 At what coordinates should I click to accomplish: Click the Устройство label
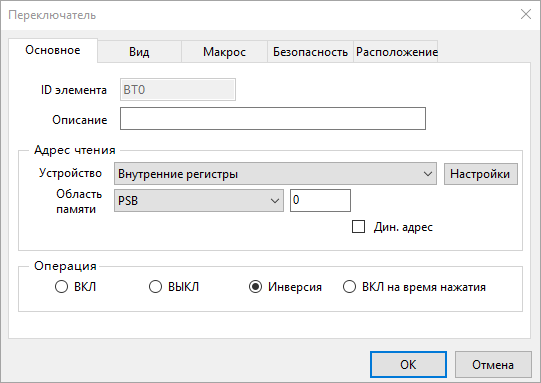(x=70, y=173)
